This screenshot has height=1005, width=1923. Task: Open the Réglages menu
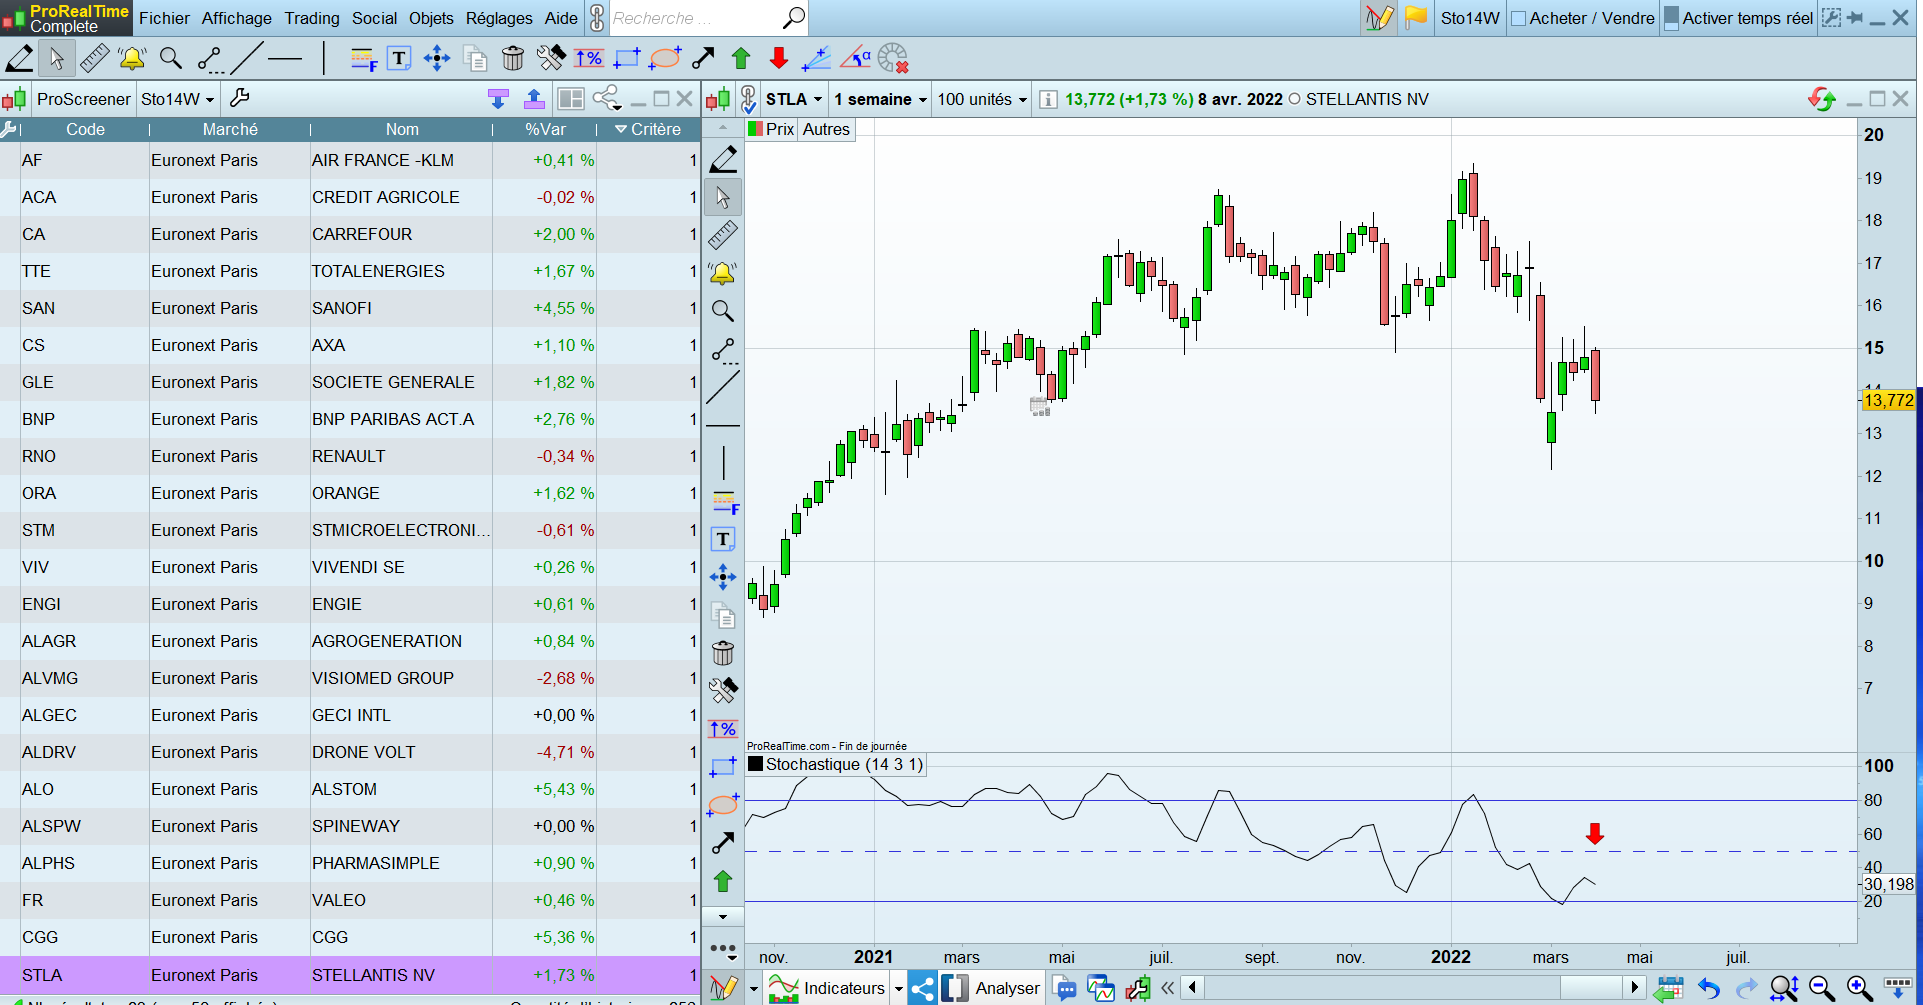(499, 18)
